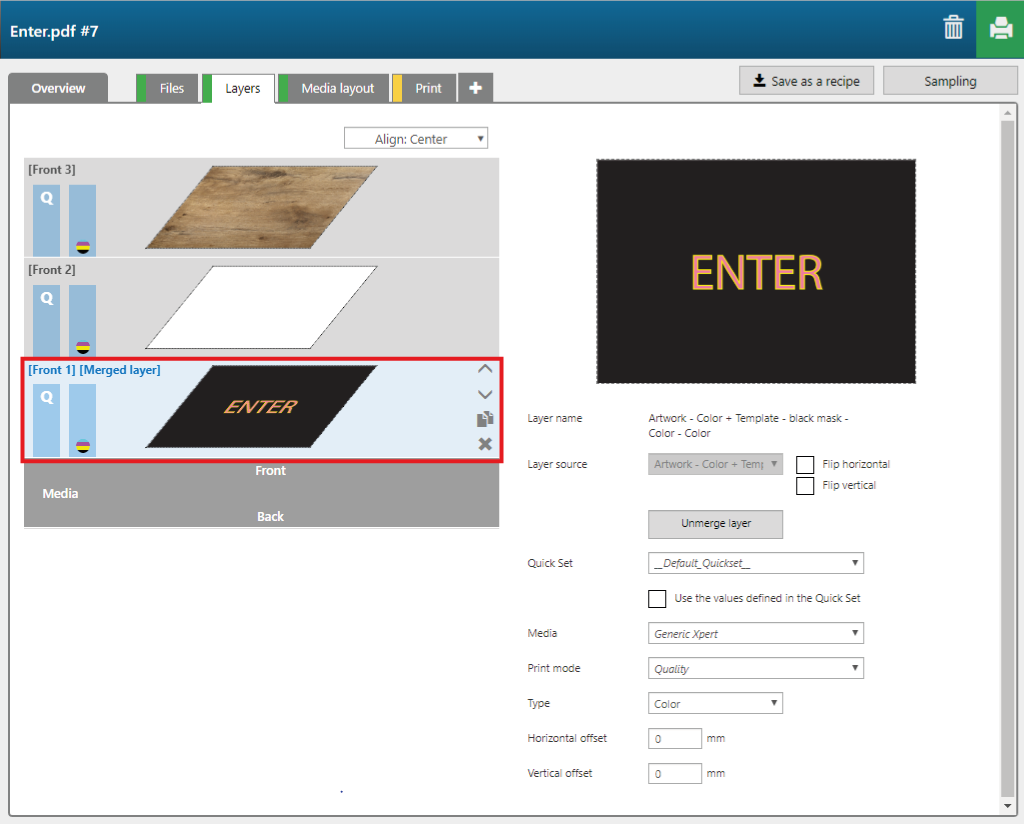The width and height of the screenshot is (1024, 824).
Task: Switch to the Media layout tab
Action: point(337,88)
